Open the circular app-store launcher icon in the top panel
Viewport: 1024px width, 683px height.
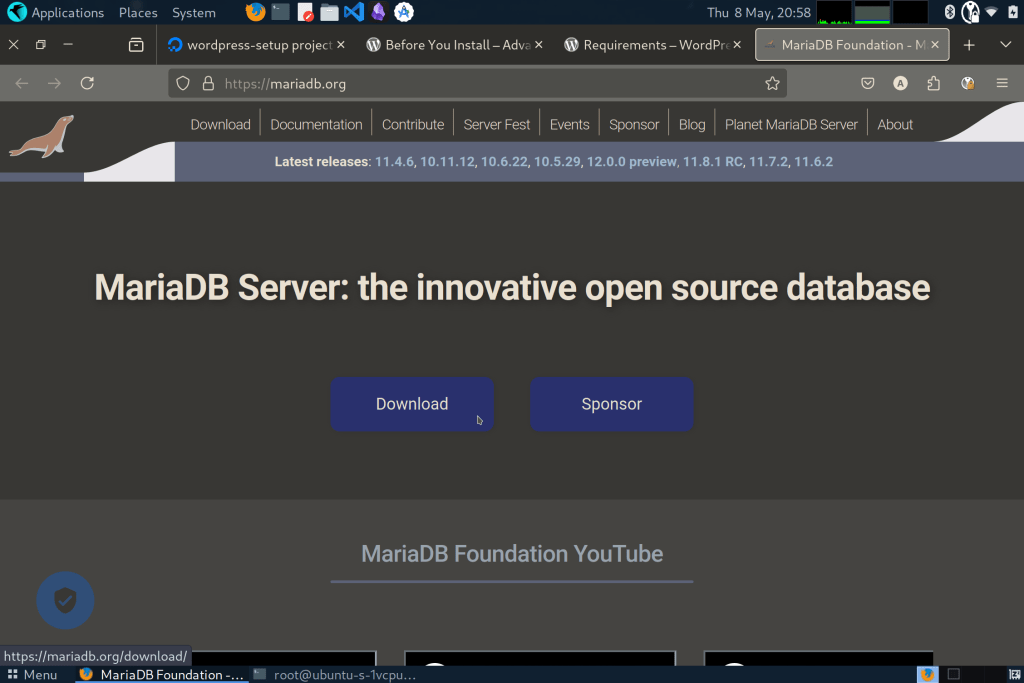pos(404,12)
